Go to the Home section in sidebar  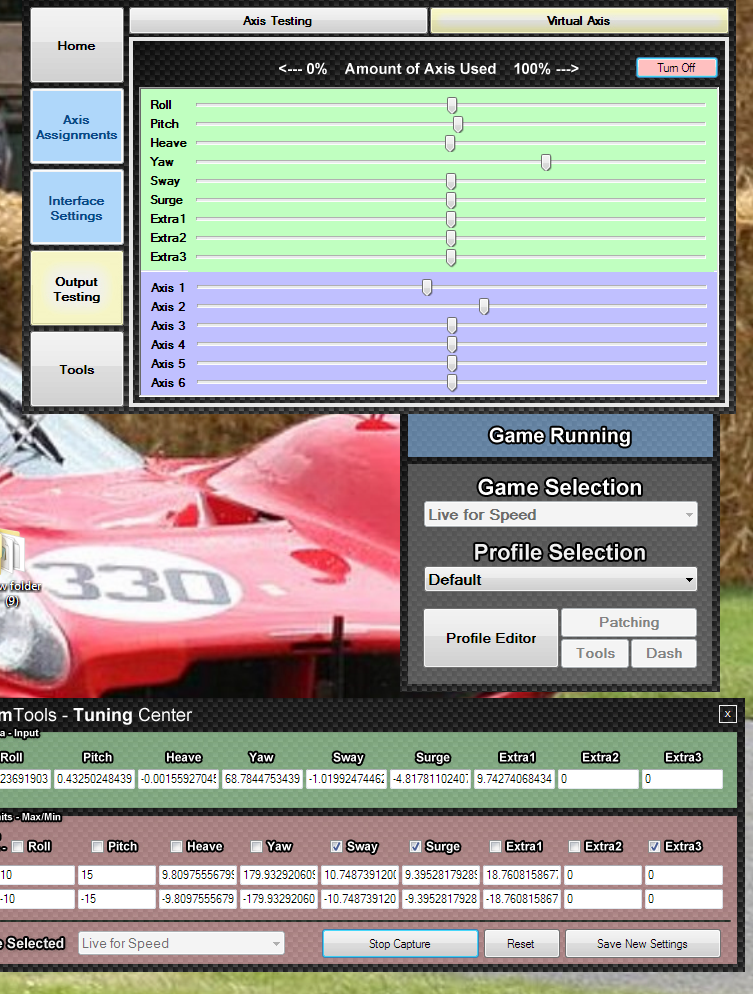pyautogui.click(x=77, y=46)
